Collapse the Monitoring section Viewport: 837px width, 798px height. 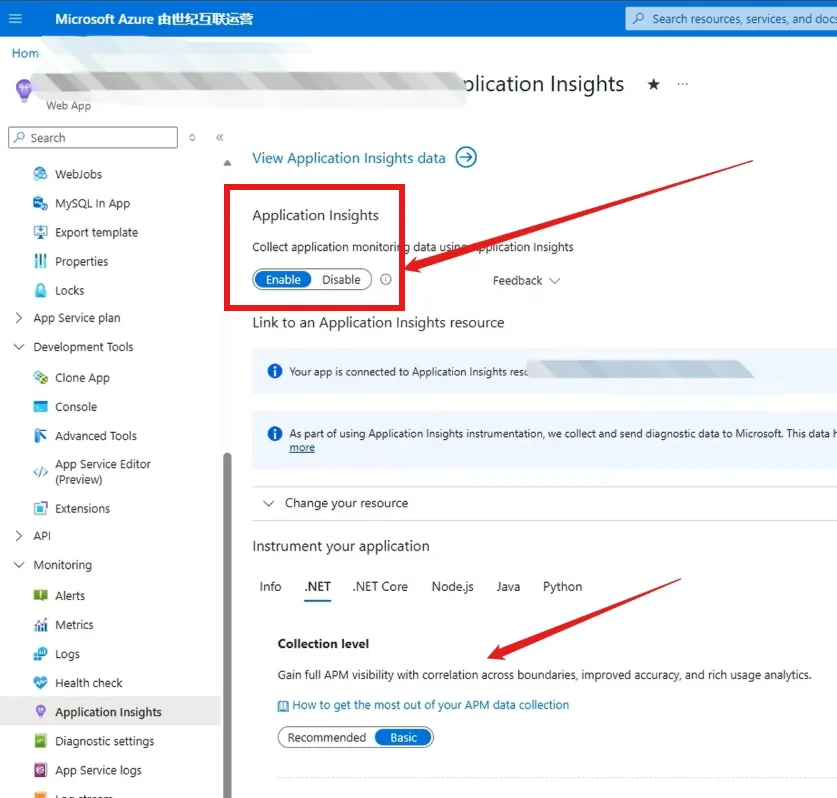[x=19, y=565]
